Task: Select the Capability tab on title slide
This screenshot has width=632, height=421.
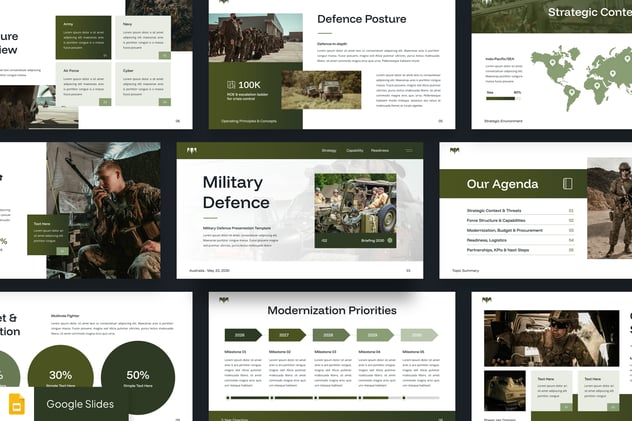Action: pos(355,150)
